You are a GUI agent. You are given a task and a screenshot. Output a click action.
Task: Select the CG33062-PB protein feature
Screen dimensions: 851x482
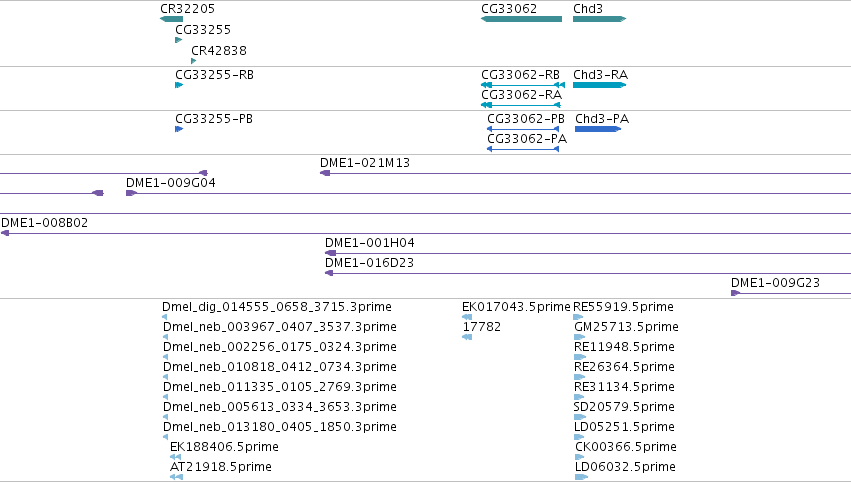tap(523, 129)
